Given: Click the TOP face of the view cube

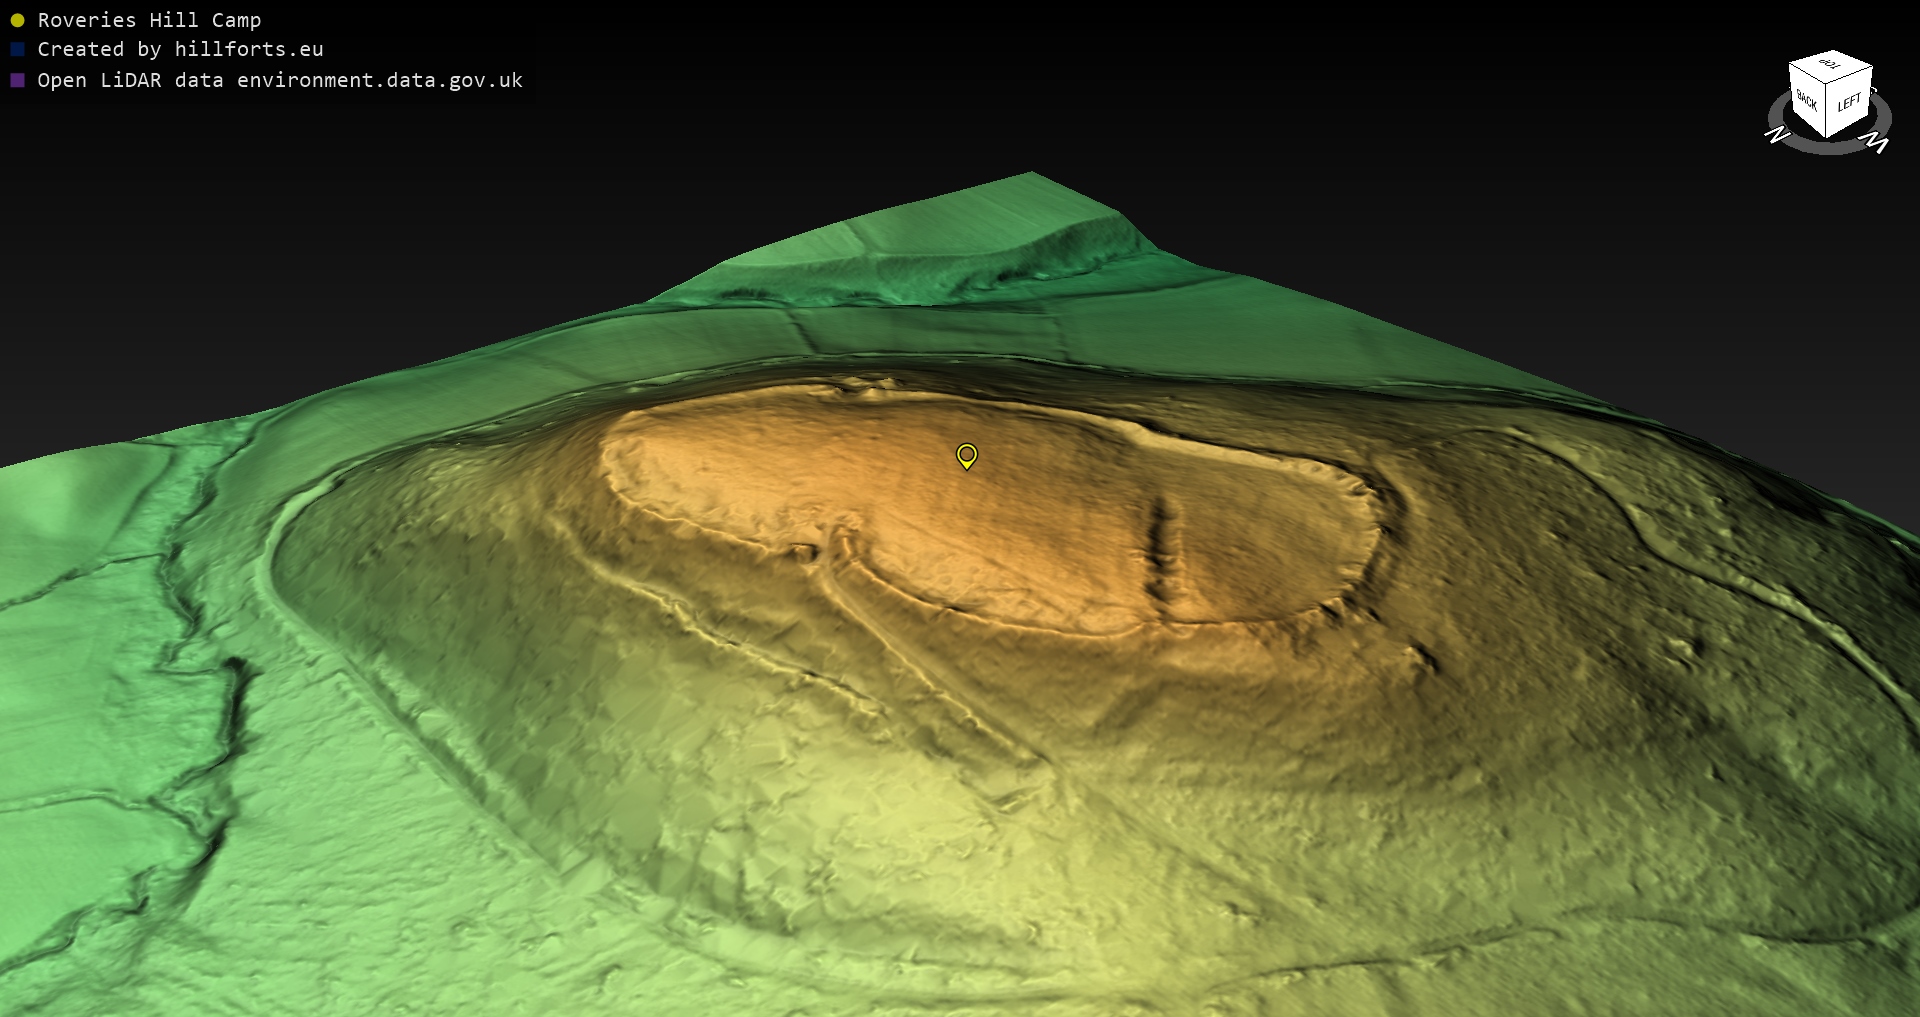Looking at the screenshot, I should coord(1830,65).
